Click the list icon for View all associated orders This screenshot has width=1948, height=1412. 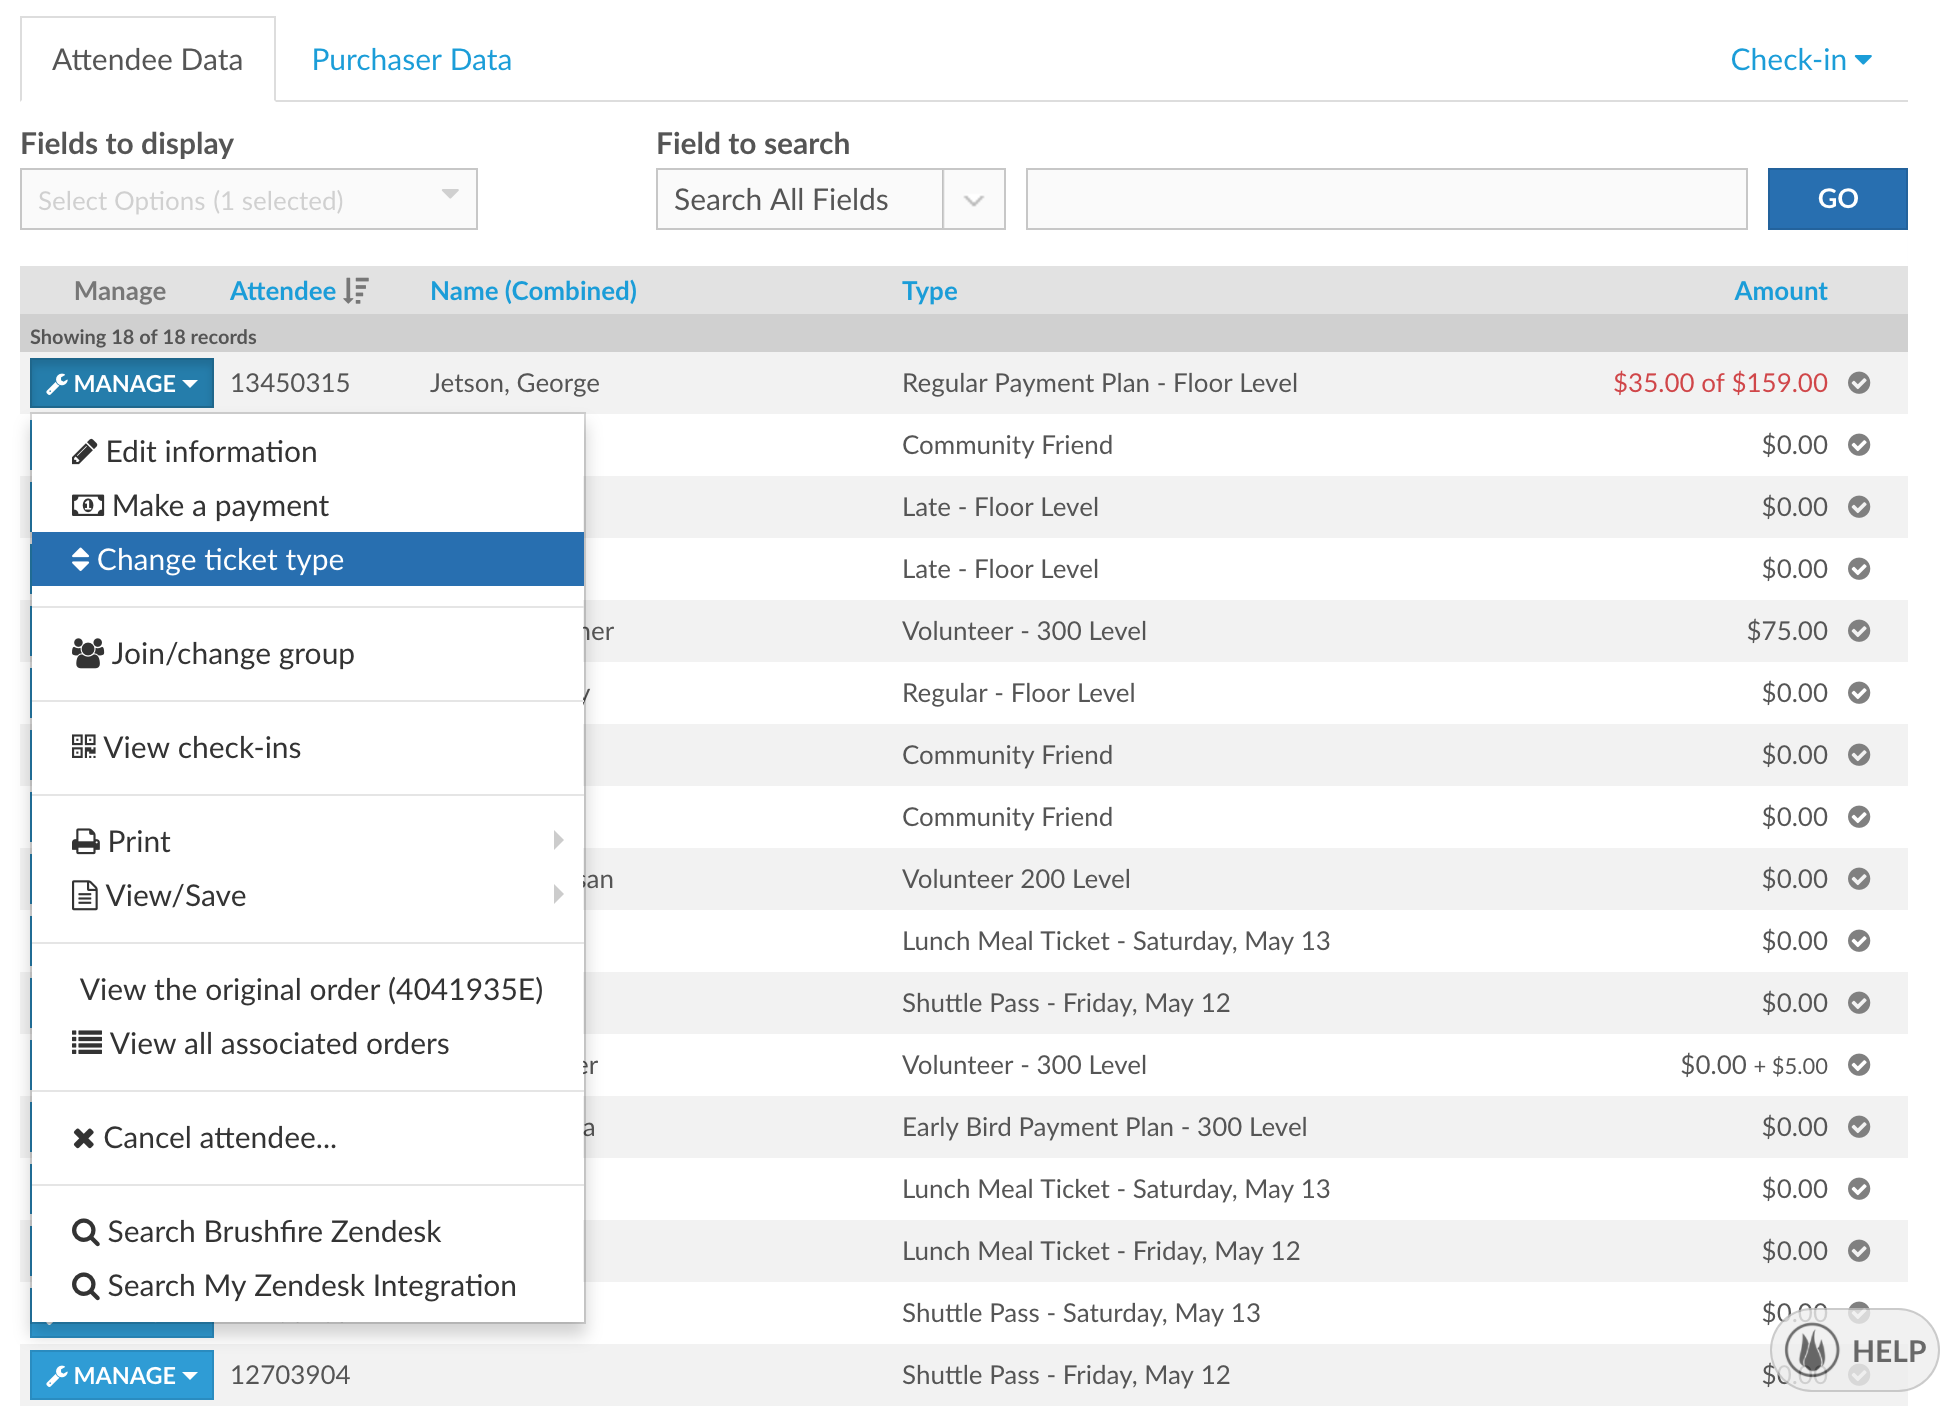[86, 1043]
